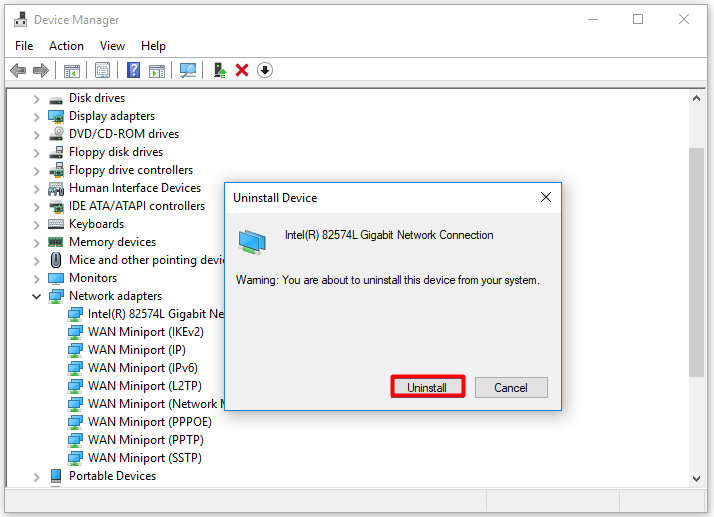The image size is (714, 517).
Task: Click the Portable Devices icon
Action: pyautogui.click(x=56, y=476)
